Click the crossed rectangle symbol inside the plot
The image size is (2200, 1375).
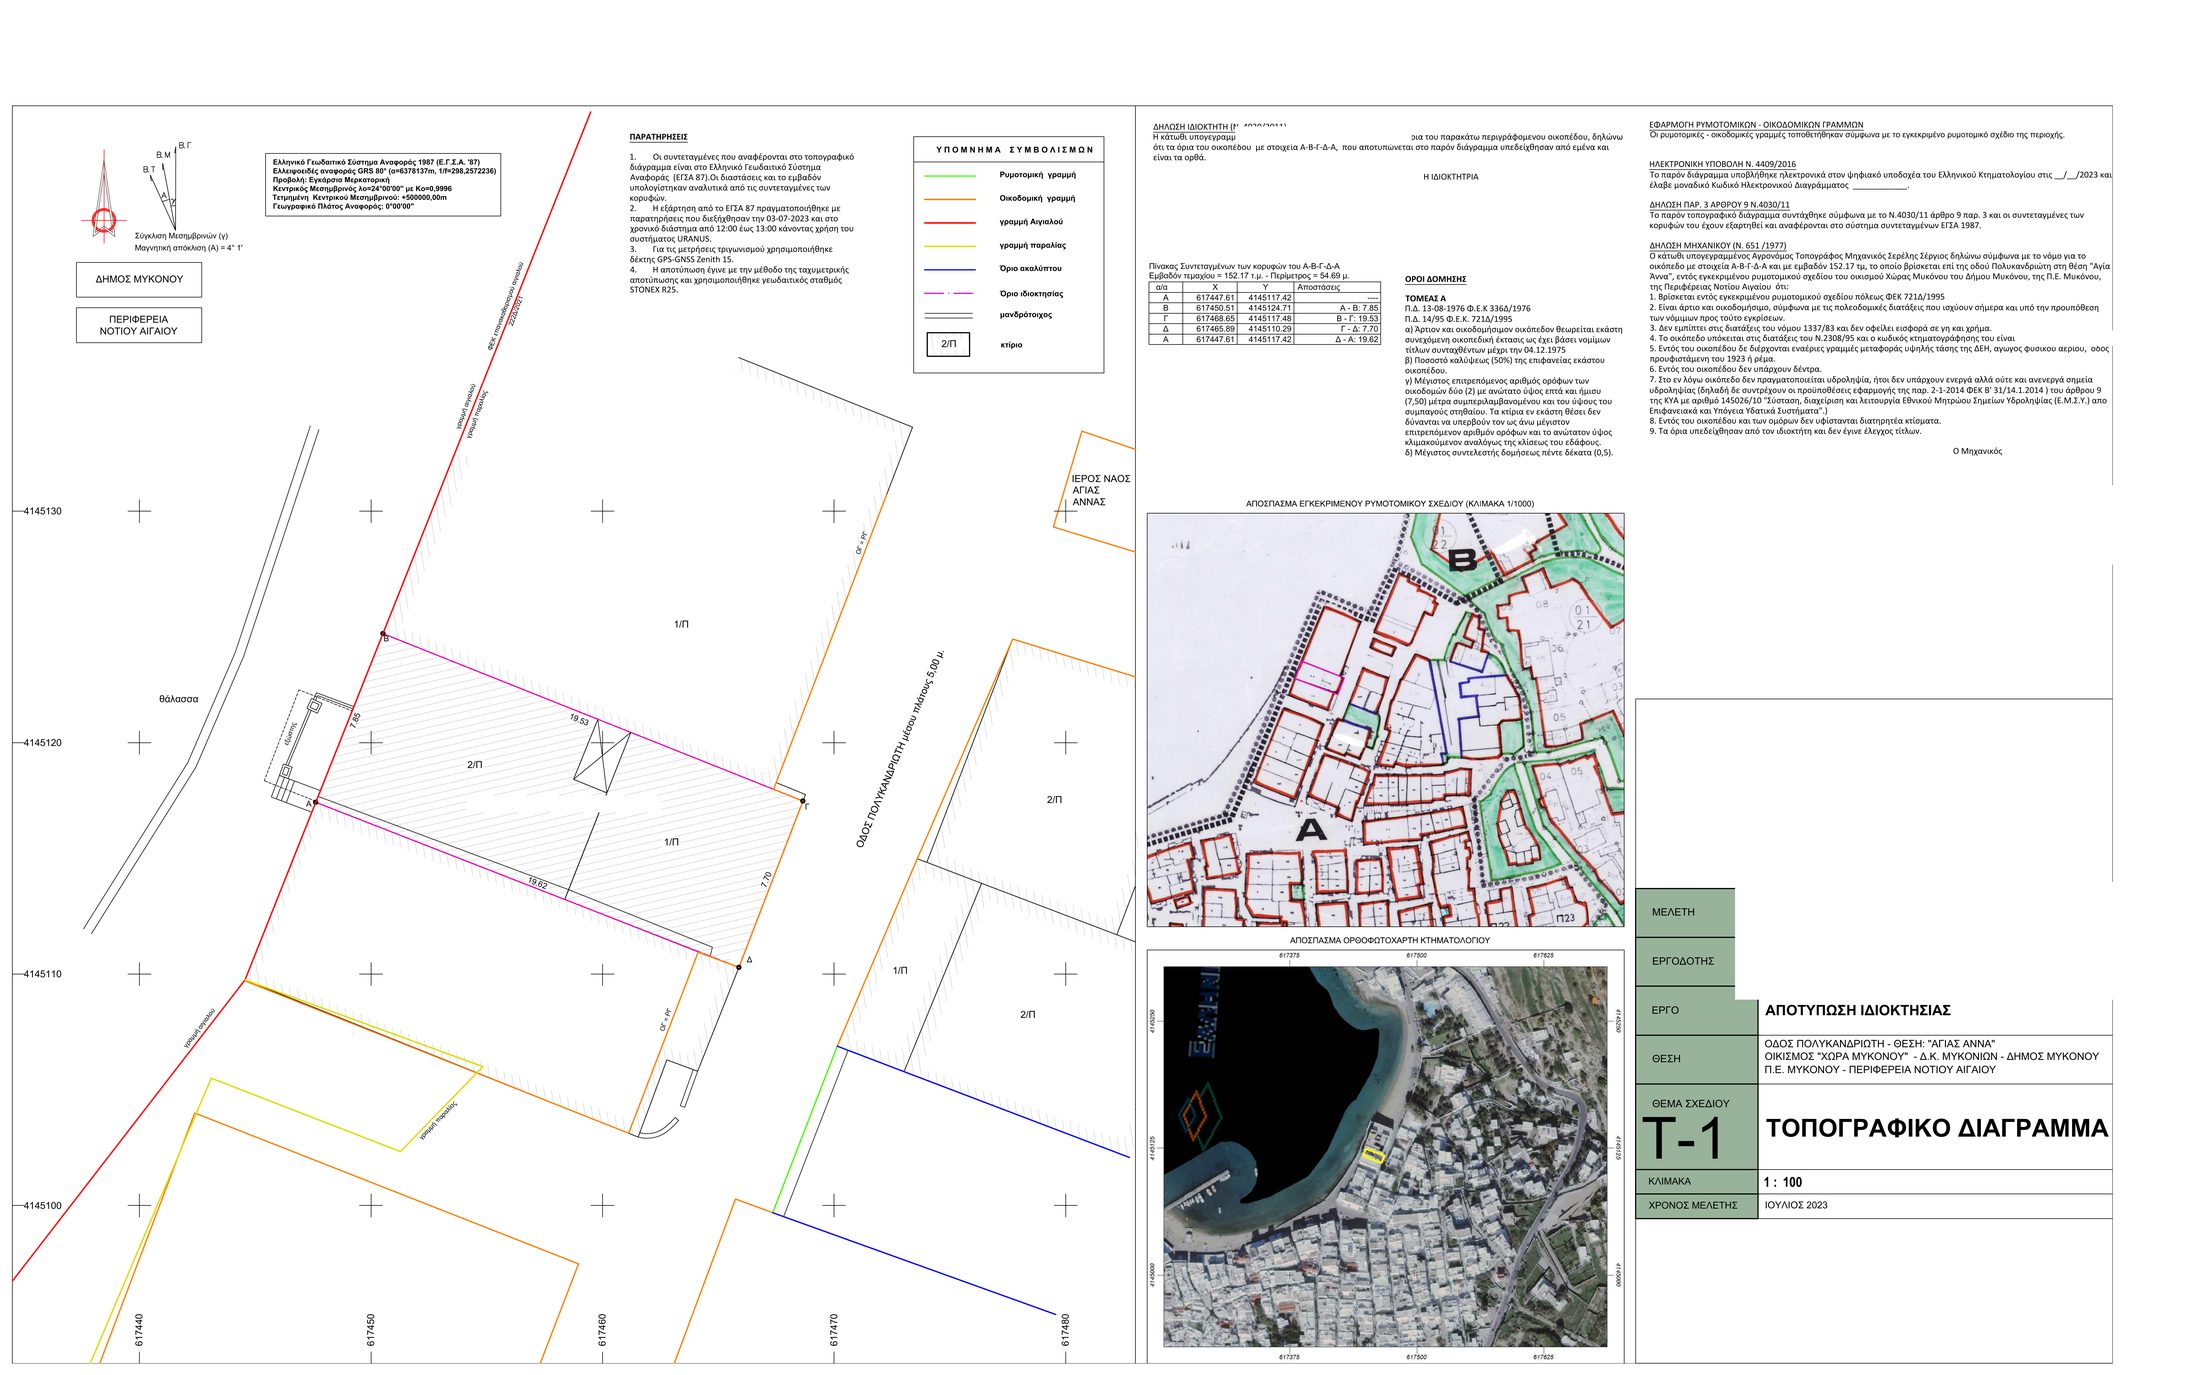pos(602,758)
